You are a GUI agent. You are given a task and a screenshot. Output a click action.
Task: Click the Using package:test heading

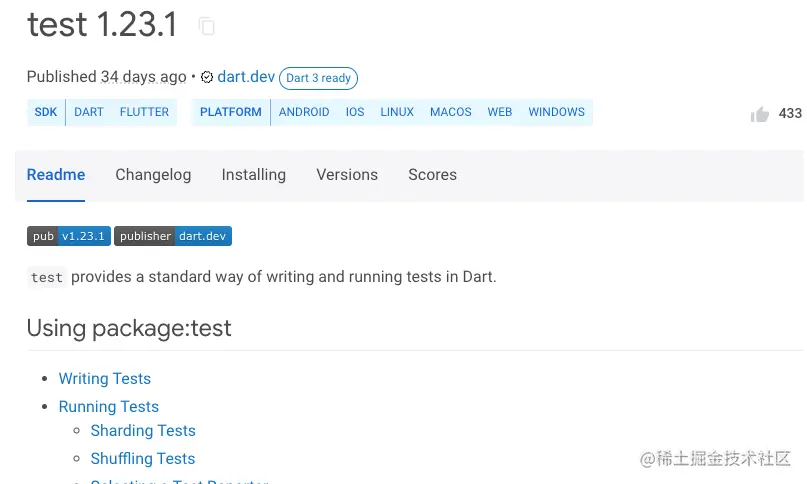129,328
